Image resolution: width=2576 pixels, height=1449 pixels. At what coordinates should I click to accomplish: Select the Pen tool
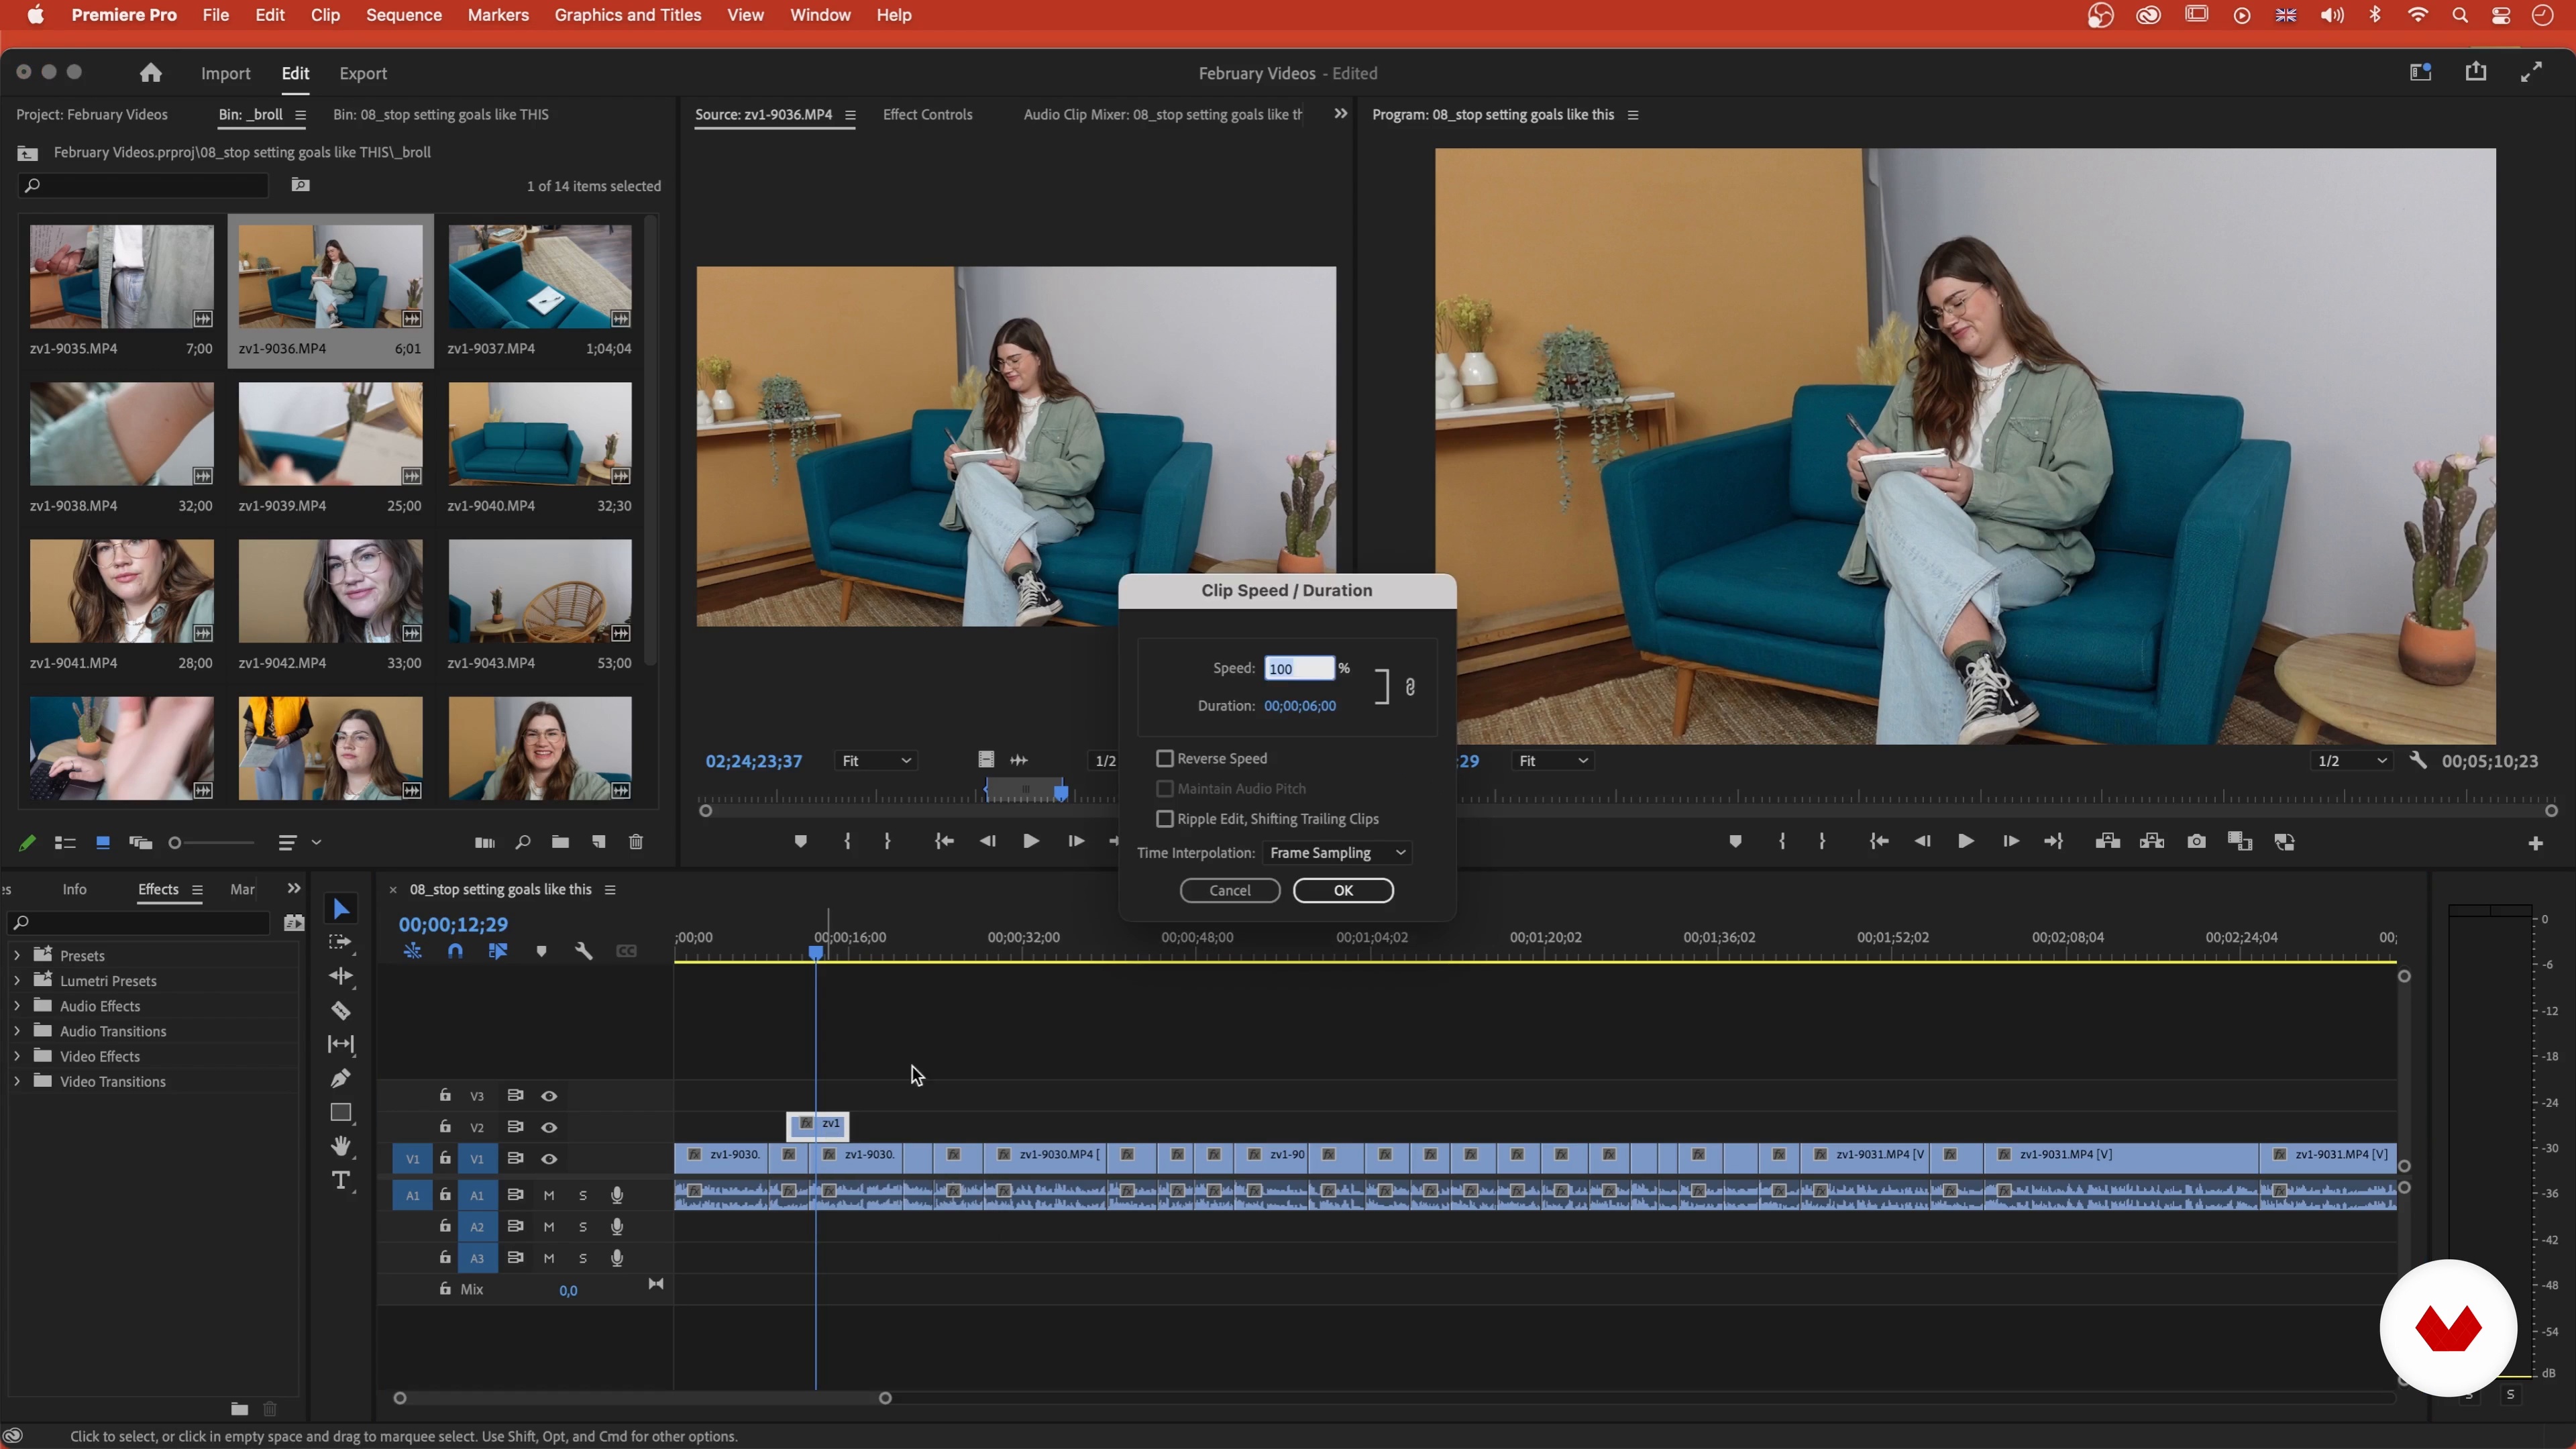point(341,1078)
